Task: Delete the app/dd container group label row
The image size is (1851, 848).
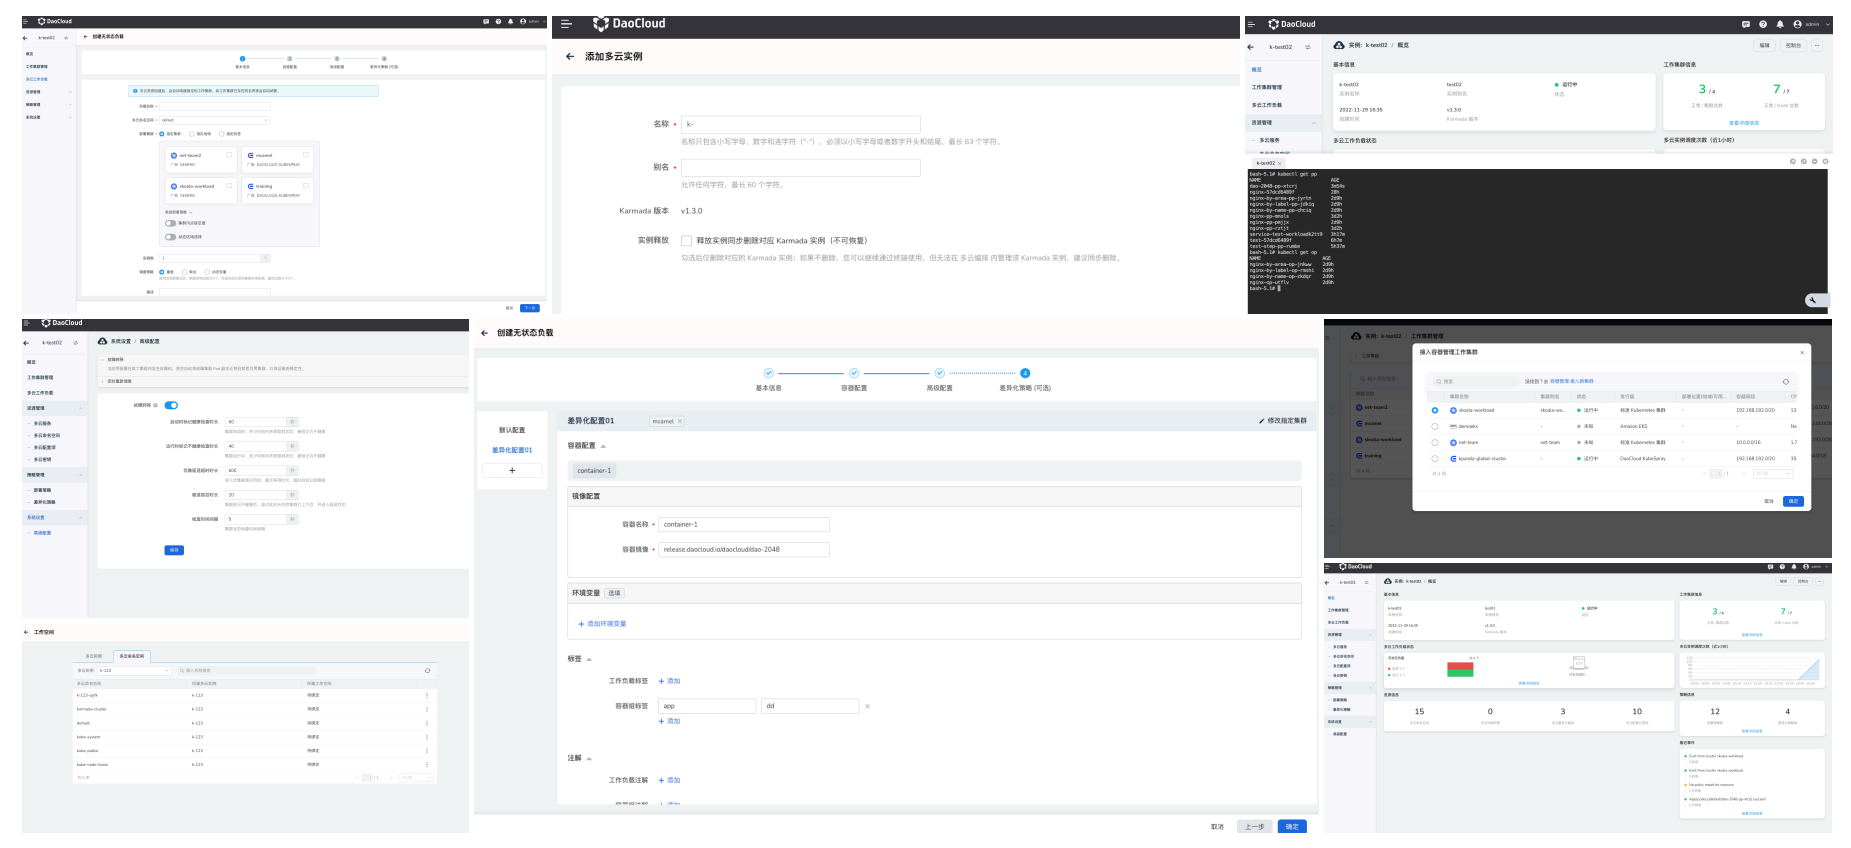Action: [x=867, y=706]
